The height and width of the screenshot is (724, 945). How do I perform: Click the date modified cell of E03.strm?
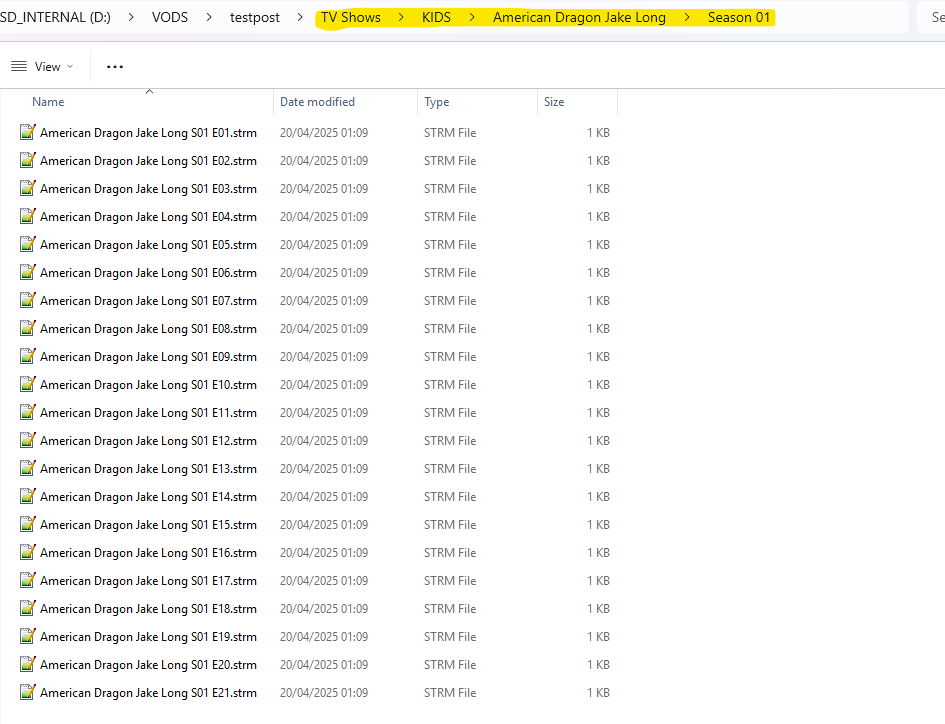coord(324,189)
